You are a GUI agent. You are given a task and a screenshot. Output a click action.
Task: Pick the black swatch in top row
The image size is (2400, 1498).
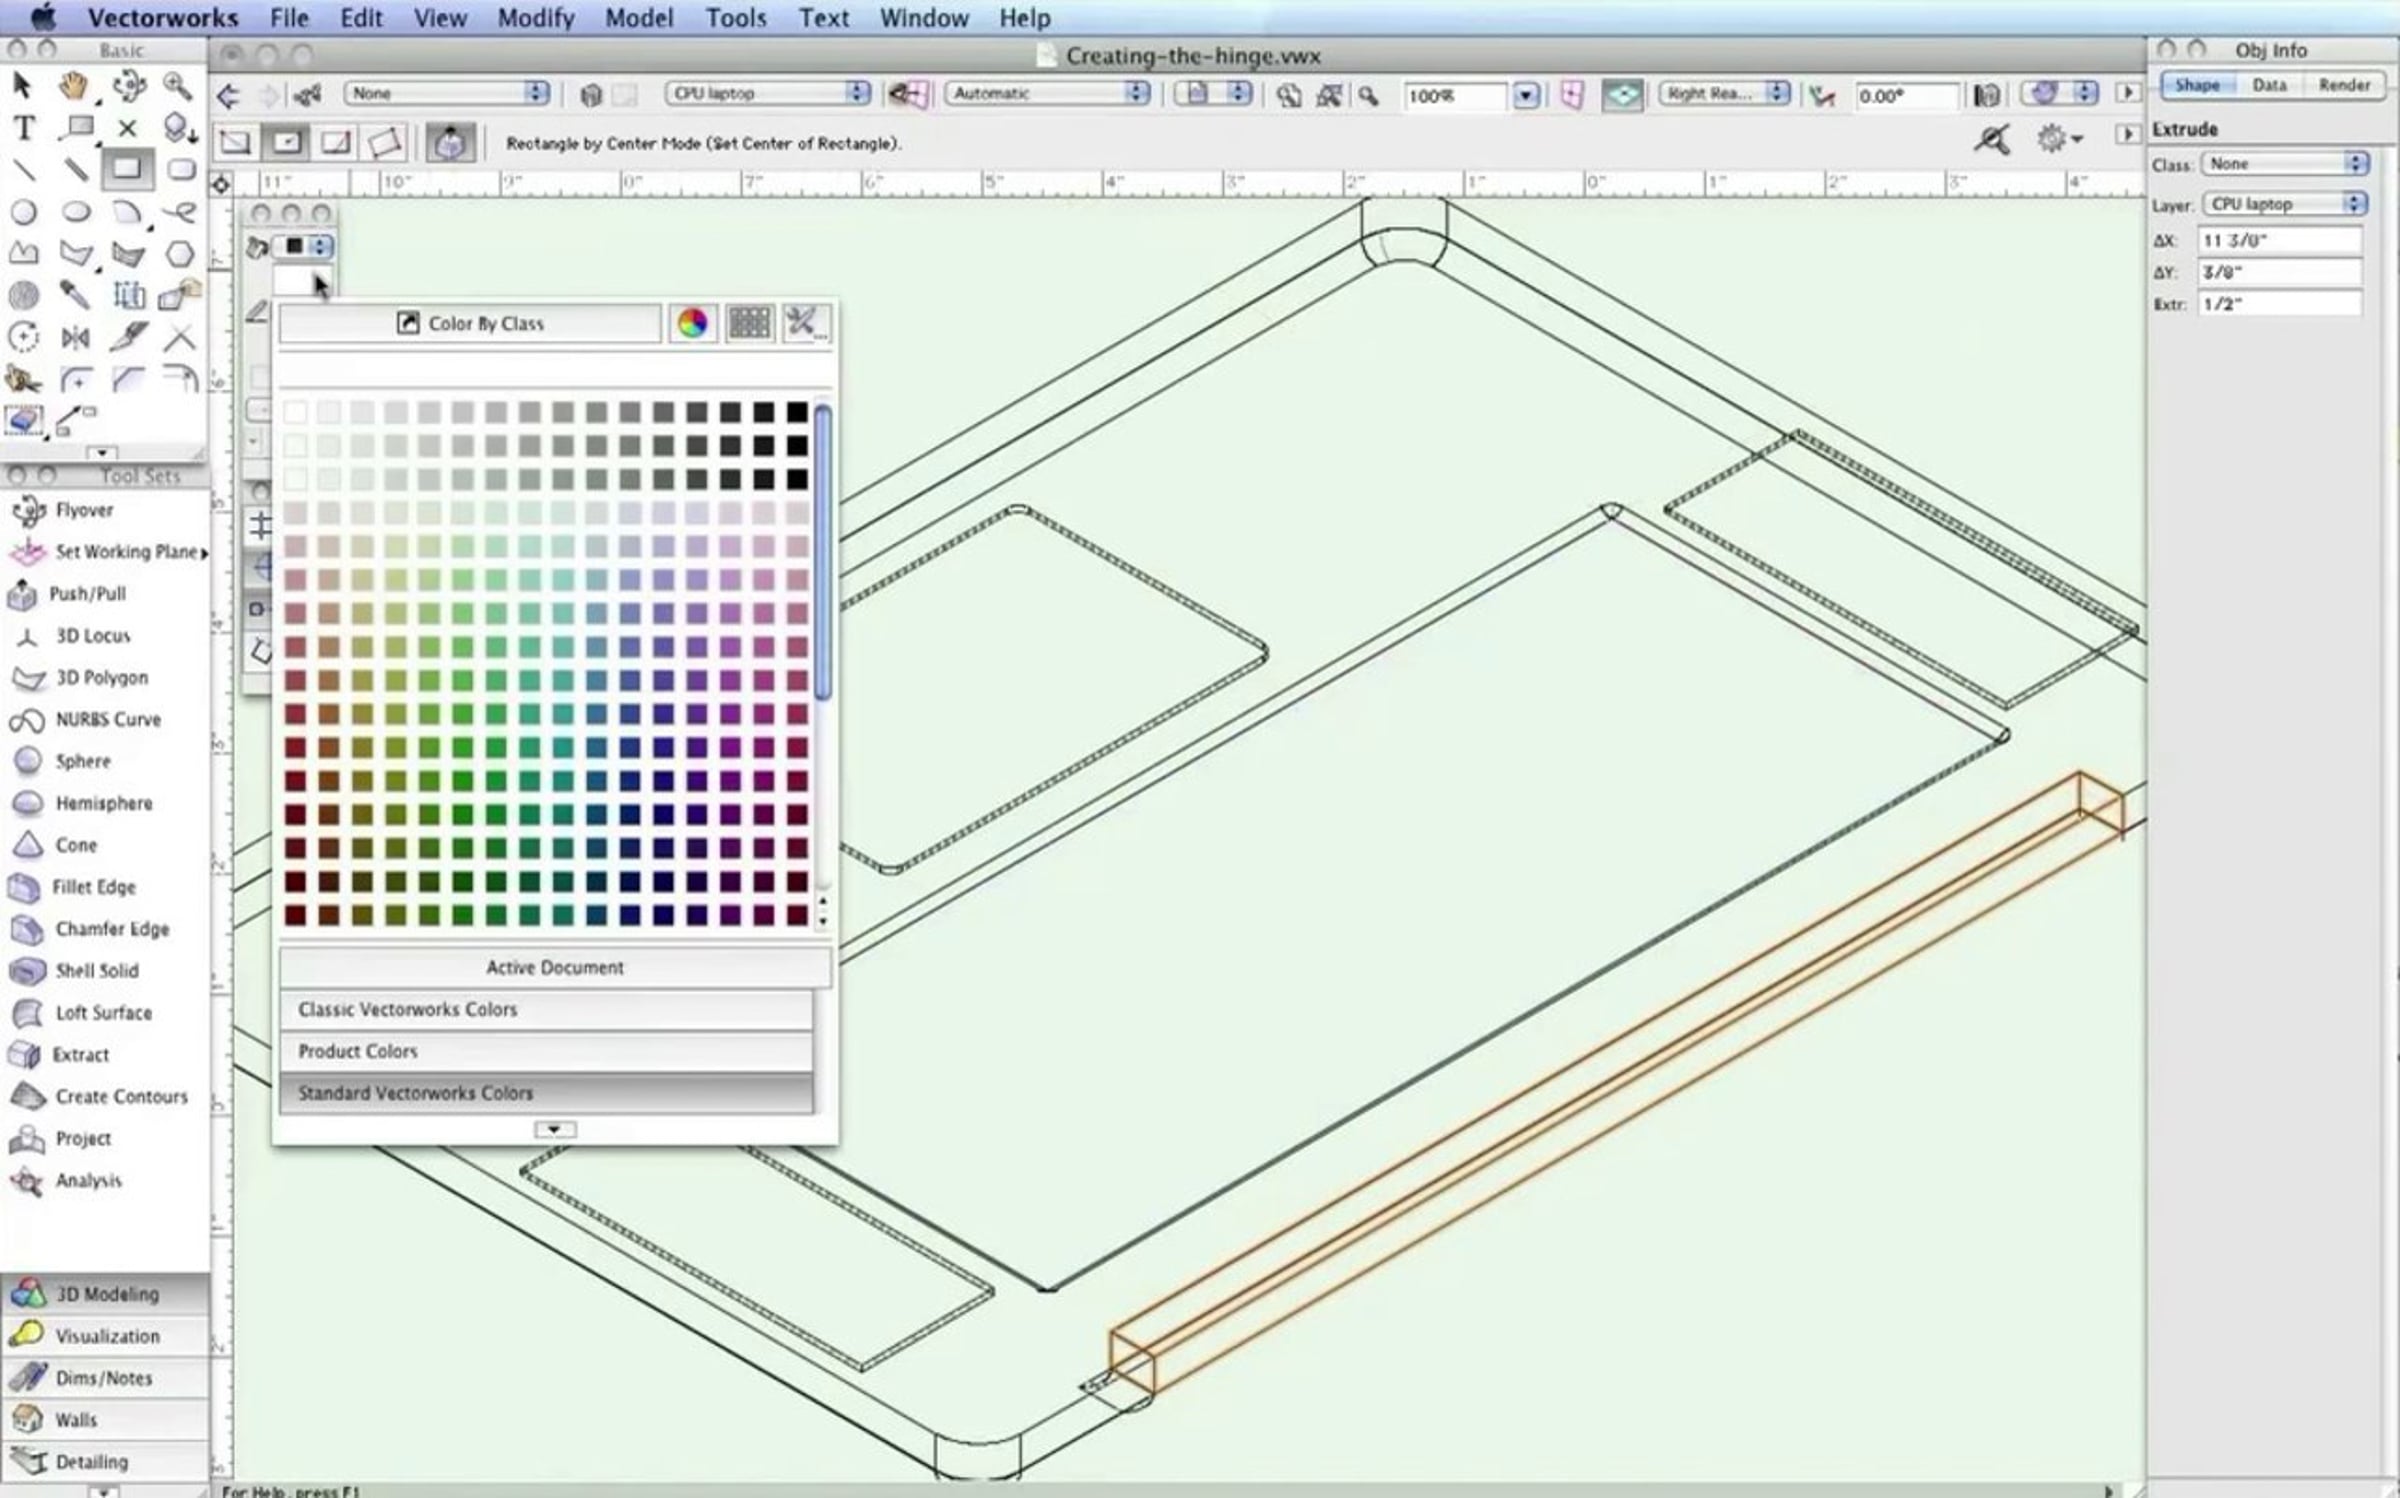click(797, 412)
